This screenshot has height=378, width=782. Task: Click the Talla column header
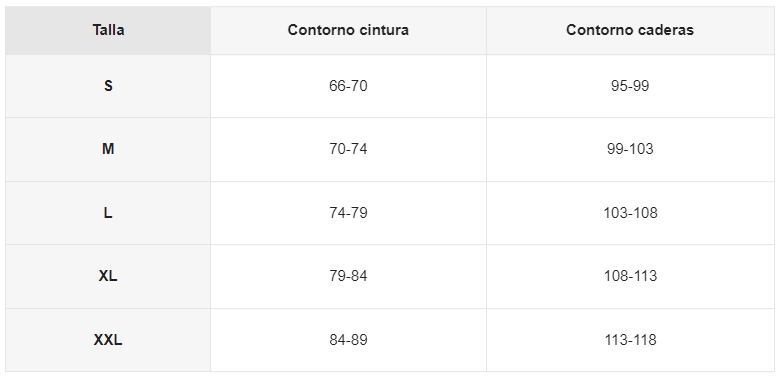(x=108, y=30)
